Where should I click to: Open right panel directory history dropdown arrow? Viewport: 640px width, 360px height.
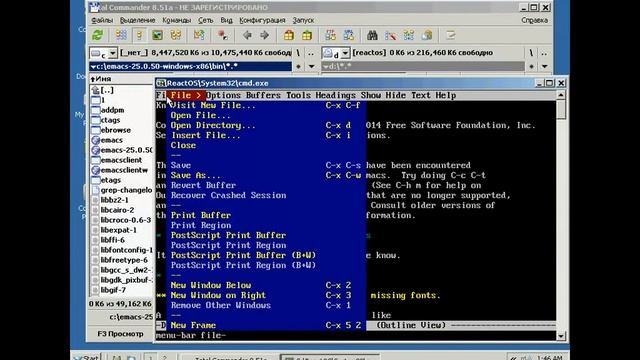544,67
